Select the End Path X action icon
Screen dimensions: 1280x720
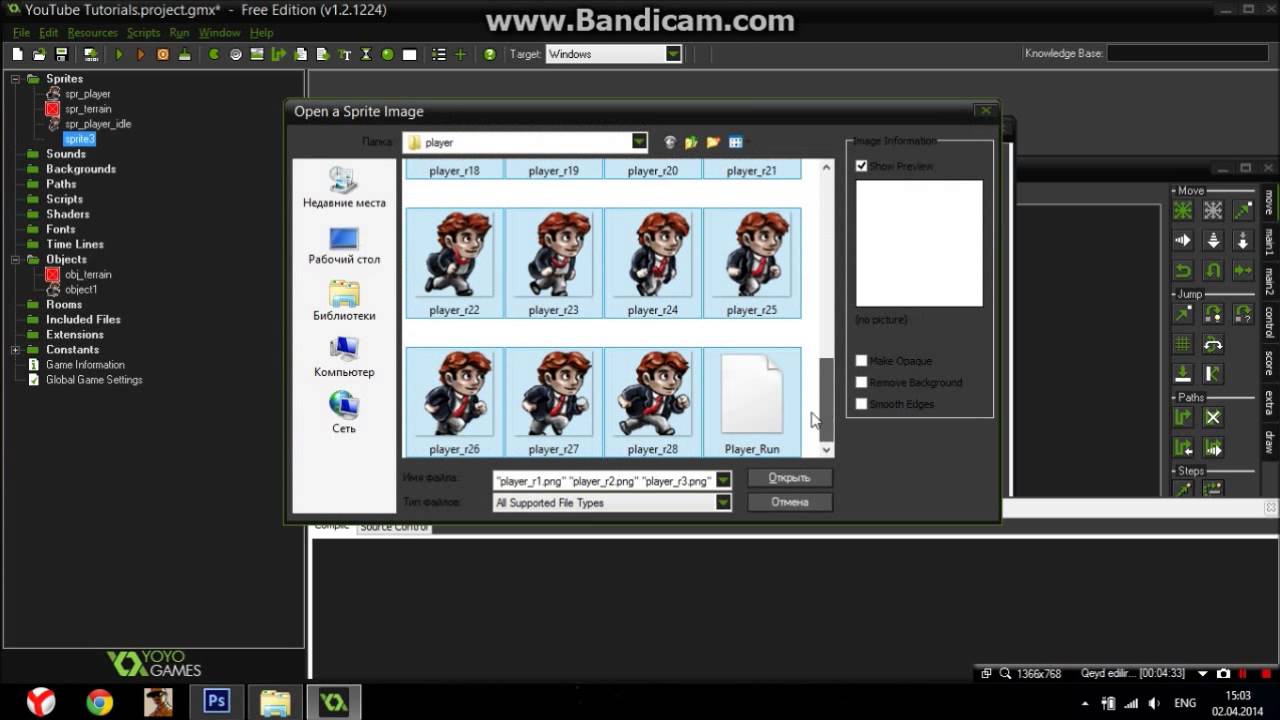click(1213, 417)
